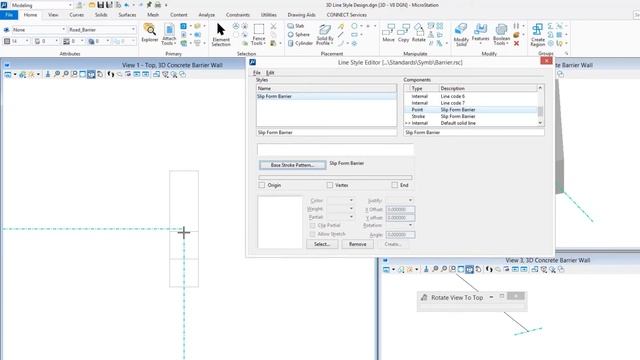The height and width of the screenshot is (360, 640).
Task: Select the Line code 6 component row
Action: point(471,96)
